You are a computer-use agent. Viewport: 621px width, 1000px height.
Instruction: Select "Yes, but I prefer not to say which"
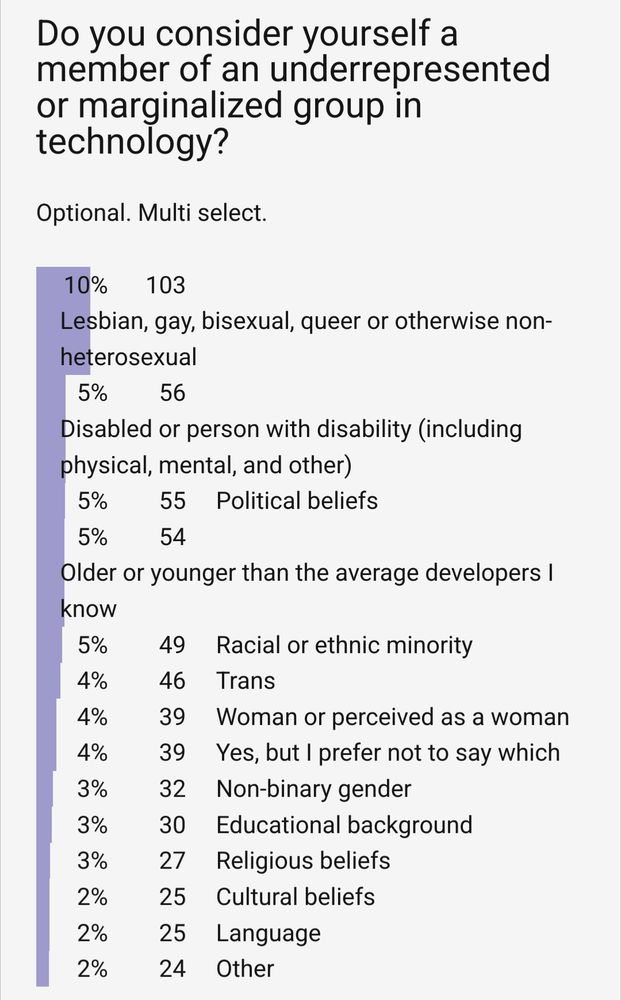click(x=387, y=753)
